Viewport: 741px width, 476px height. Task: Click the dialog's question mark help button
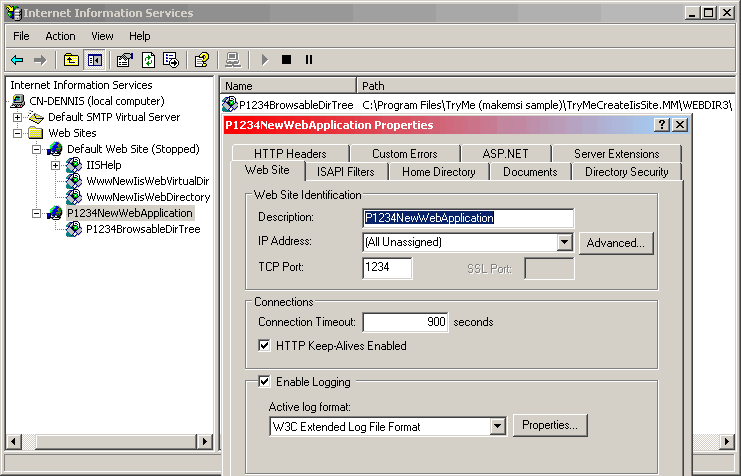point(662,125)
